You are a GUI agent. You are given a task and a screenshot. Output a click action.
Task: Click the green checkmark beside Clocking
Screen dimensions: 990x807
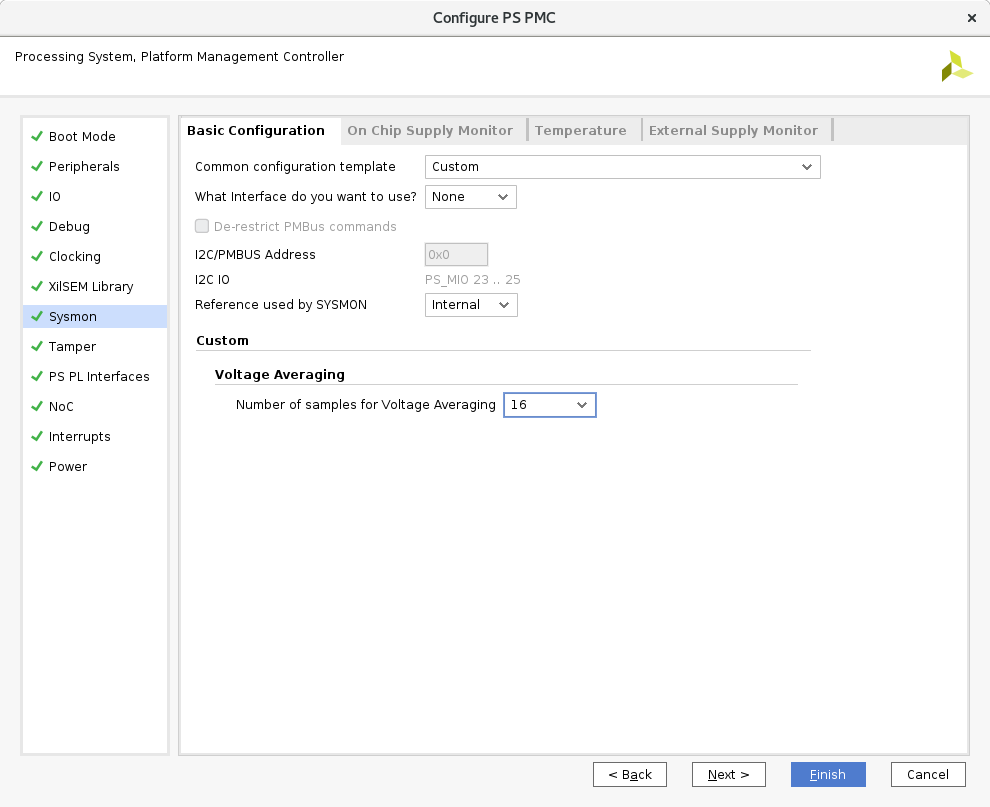coord(37,256)
